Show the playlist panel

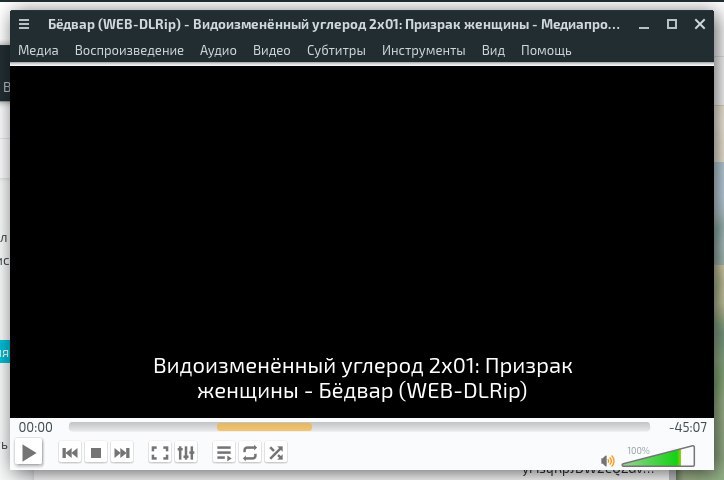click(224, 453)
